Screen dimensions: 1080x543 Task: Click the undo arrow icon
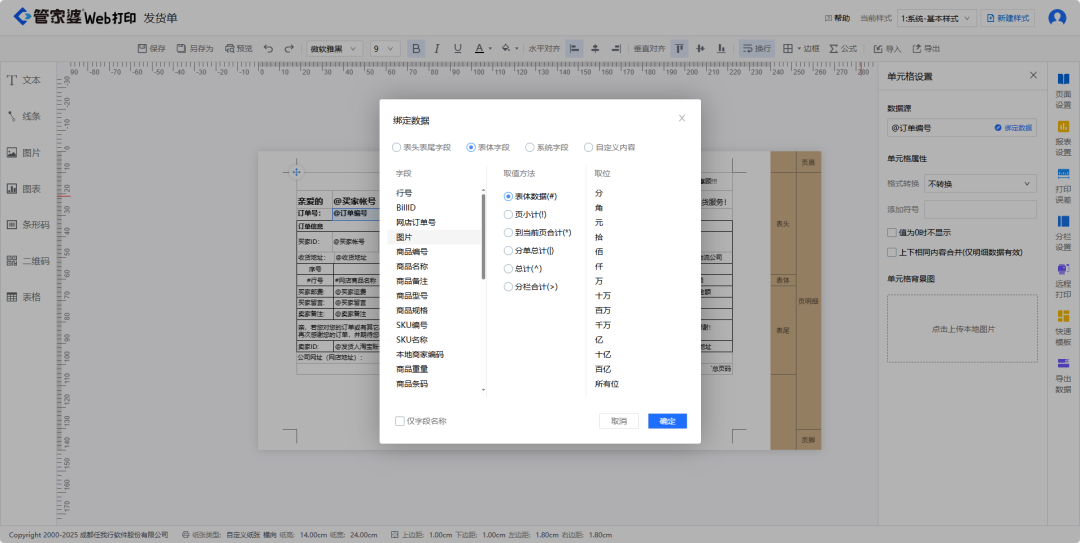pos(268,48)
